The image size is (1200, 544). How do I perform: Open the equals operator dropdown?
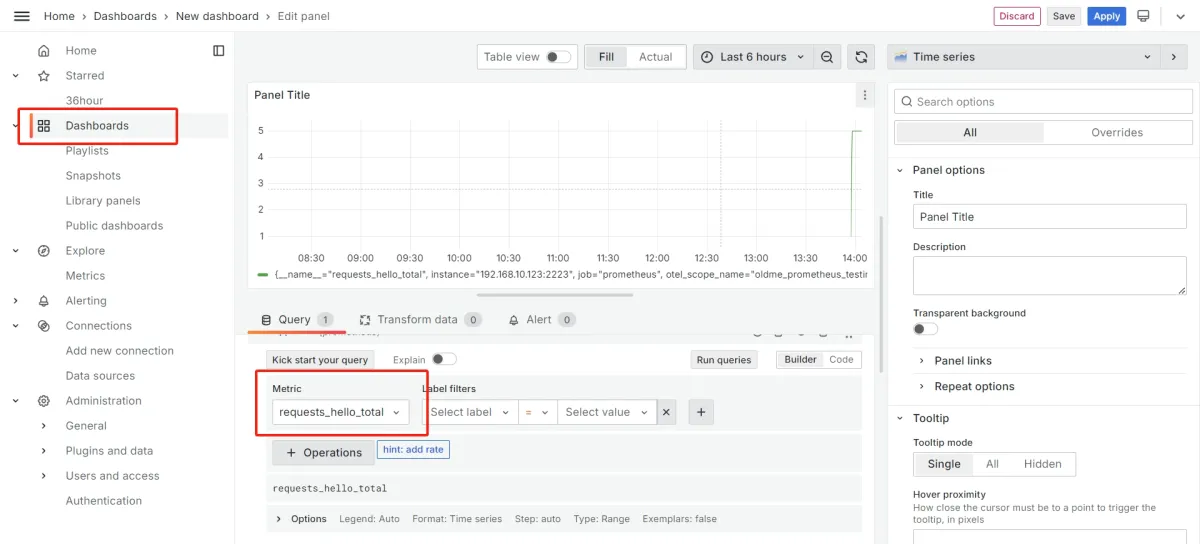point(537,412)
